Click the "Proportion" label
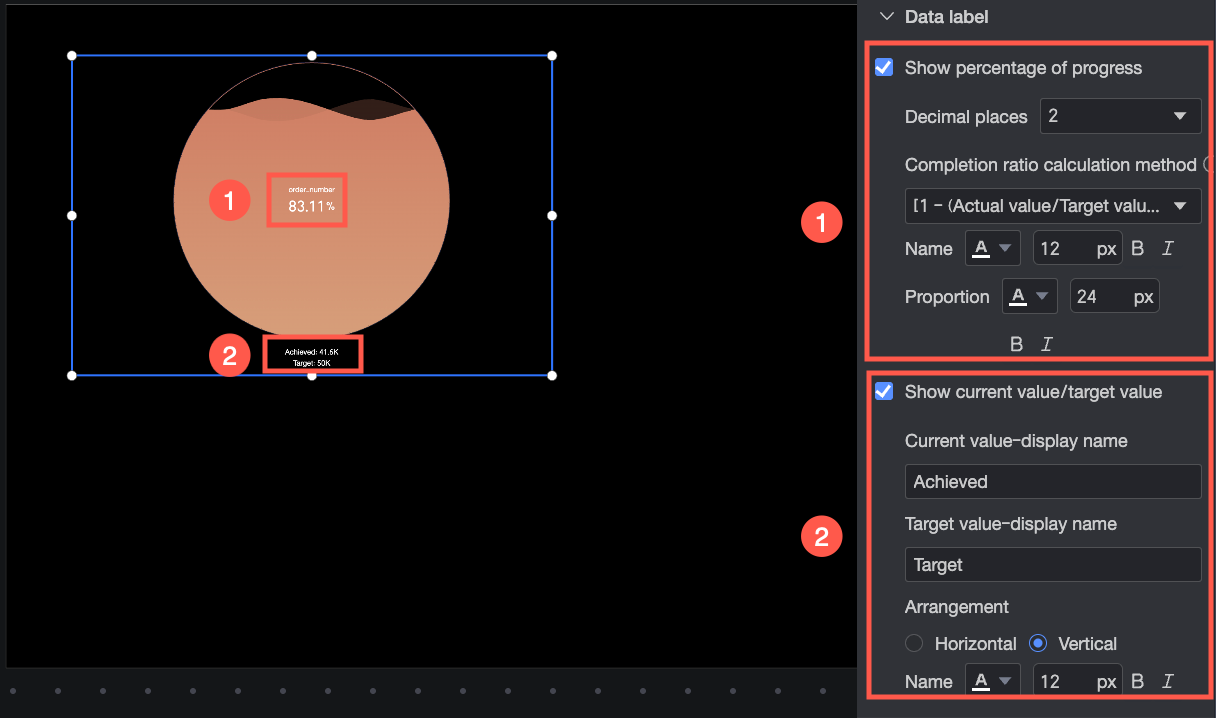 (947, 297)
